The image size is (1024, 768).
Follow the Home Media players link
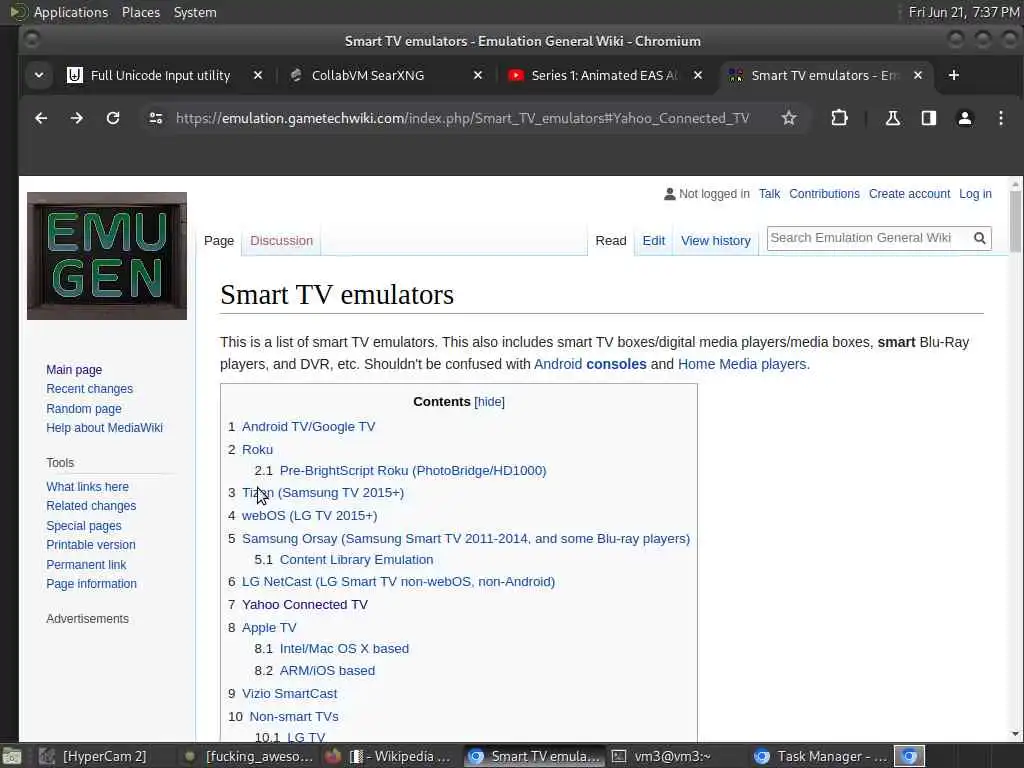click(x=742, y=364)
